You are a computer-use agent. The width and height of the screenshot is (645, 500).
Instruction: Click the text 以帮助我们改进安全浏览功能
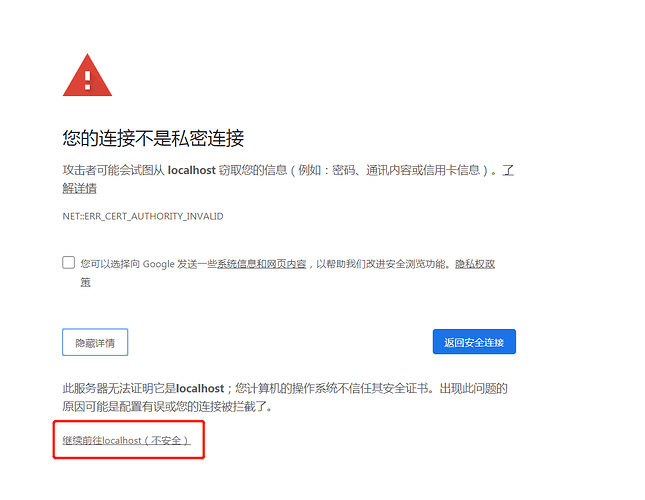click(x=382, y=264)
